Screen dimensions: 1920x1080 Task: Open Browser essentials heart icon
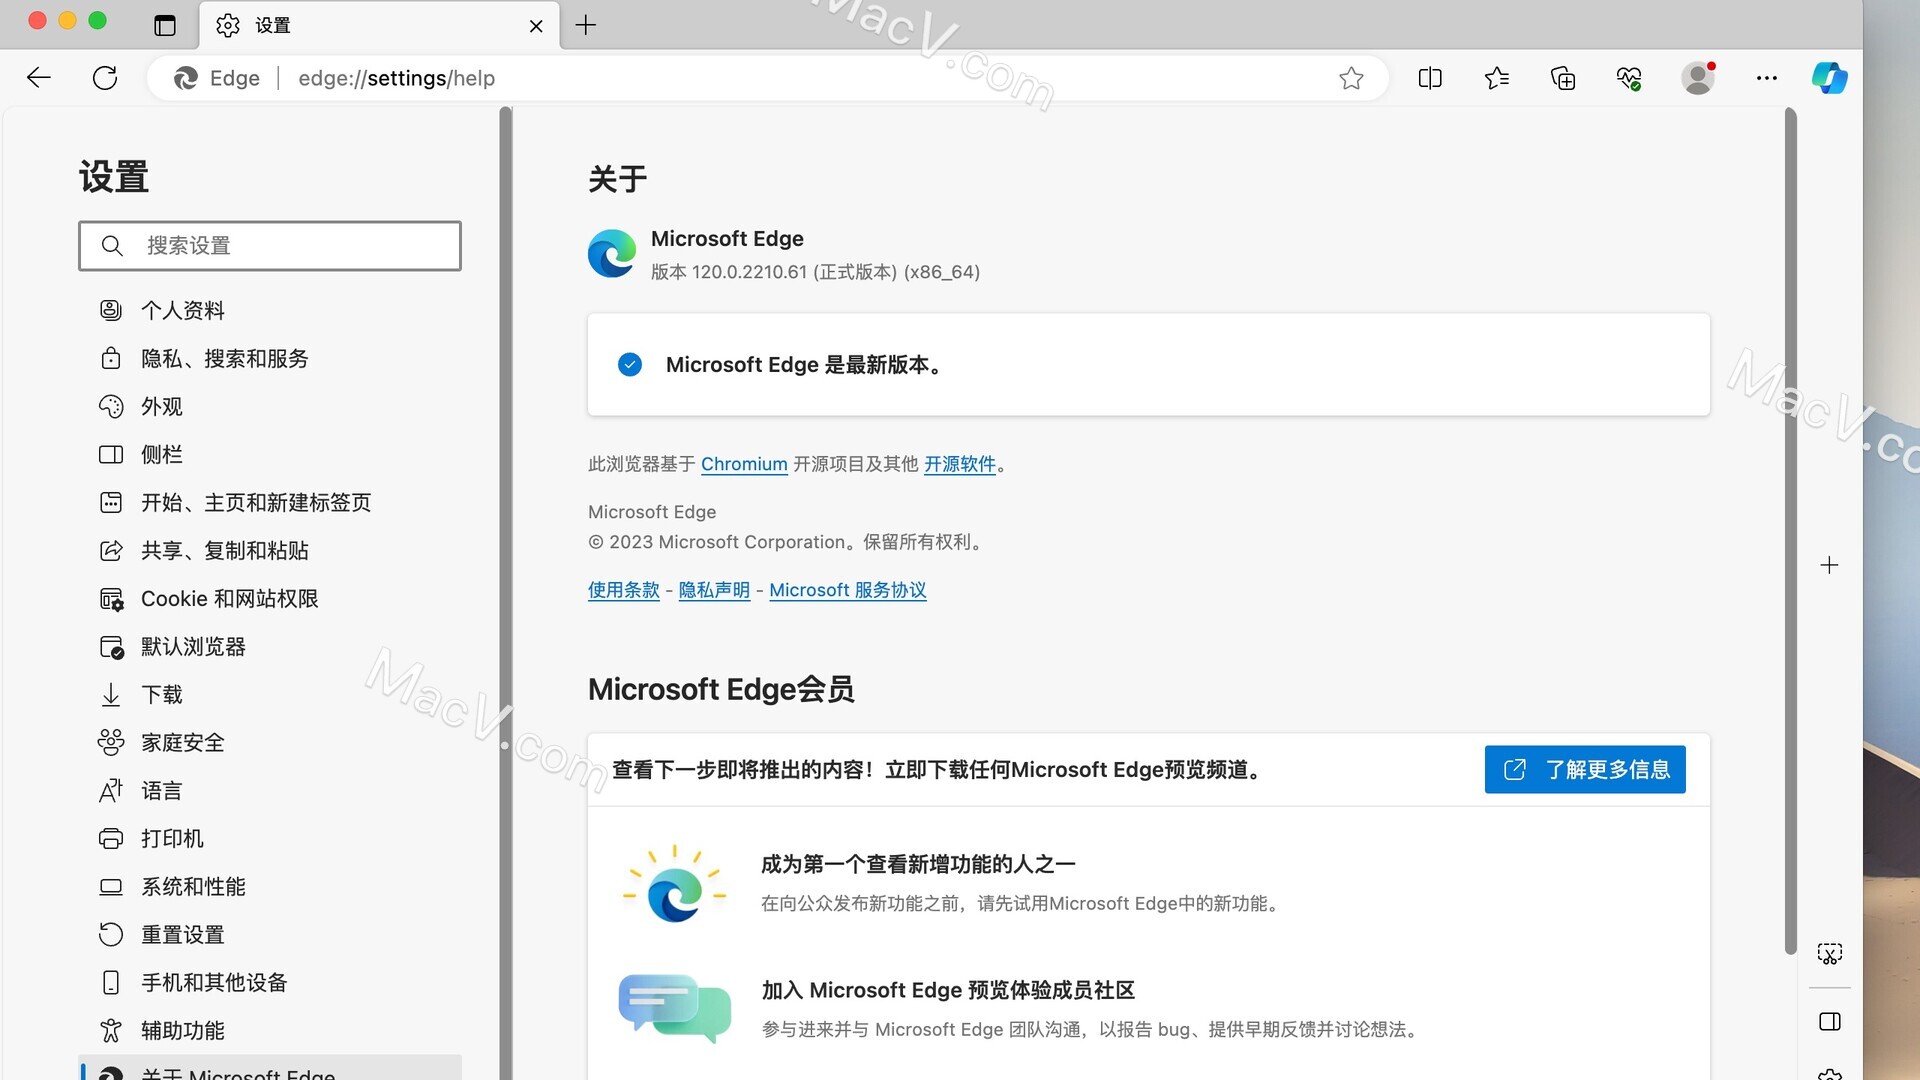(1629, 78)
